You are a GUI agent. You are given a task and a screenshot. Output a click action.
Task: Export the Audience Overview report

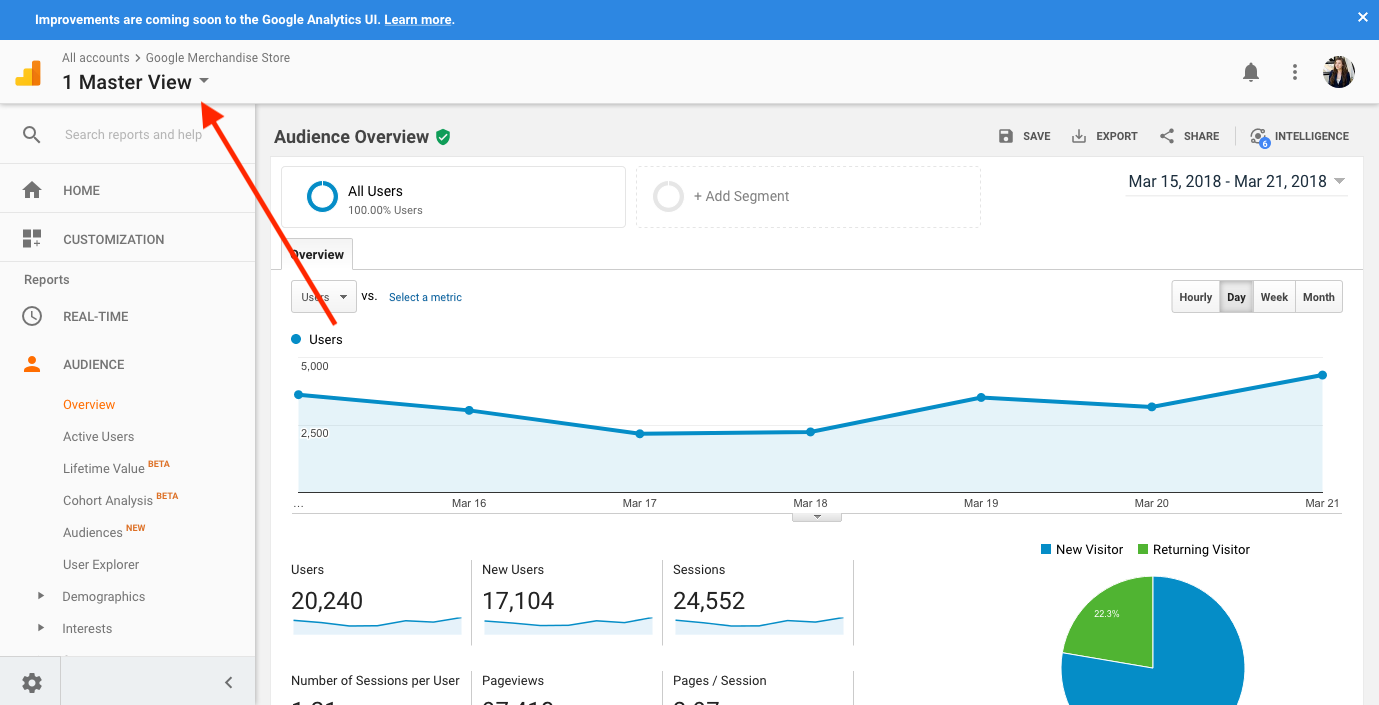tap(1104, 136)
